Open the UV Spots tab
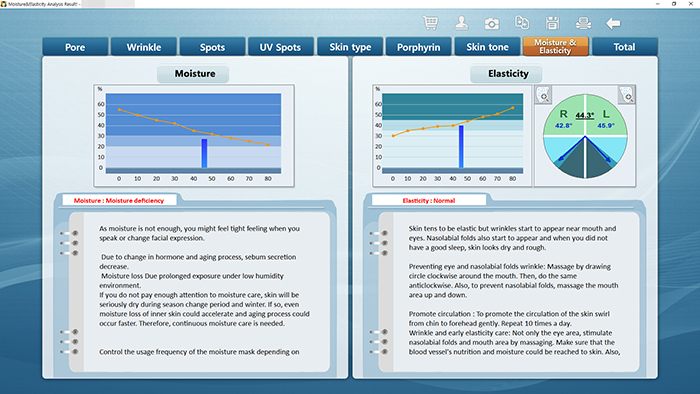 pos(280,47)
